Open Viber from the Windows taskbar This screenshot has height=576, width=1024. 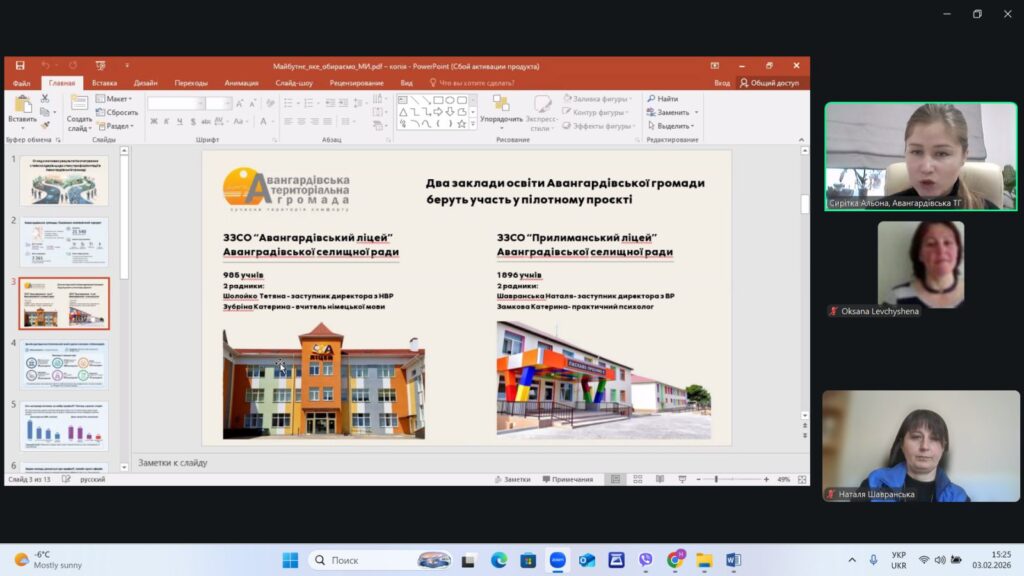[645, 560]
